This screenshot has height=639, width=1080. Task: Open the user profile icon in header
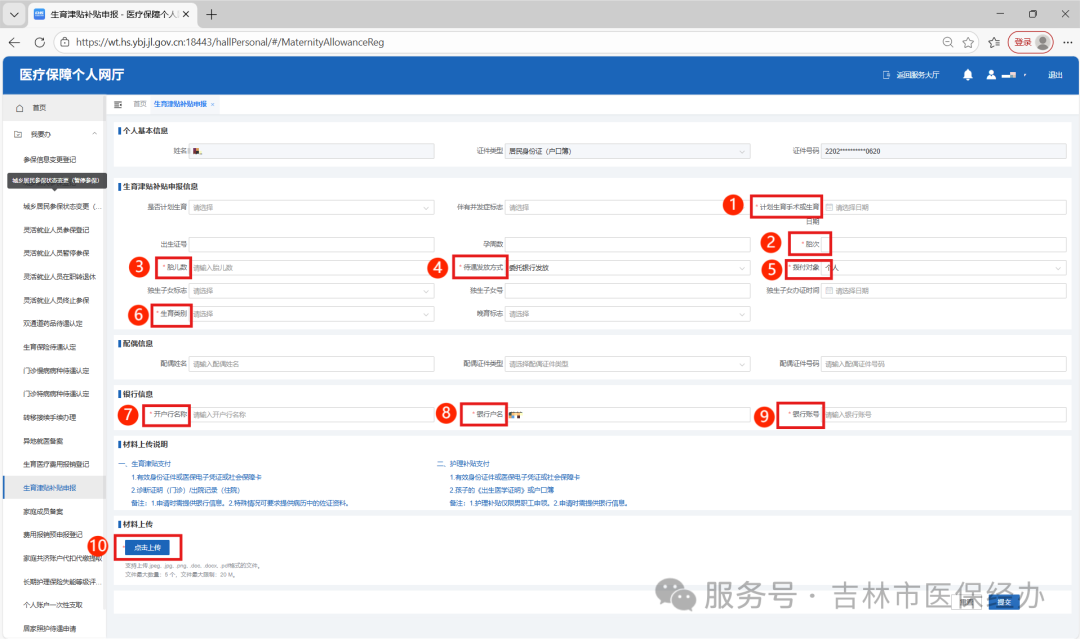(x=990, y=74)
